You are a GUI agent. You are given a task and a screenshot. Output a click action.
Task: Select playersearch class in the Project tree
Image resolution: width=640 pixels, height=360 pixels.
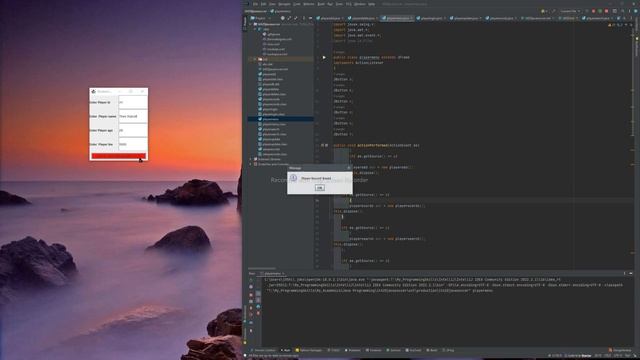[x=271, y=129]
